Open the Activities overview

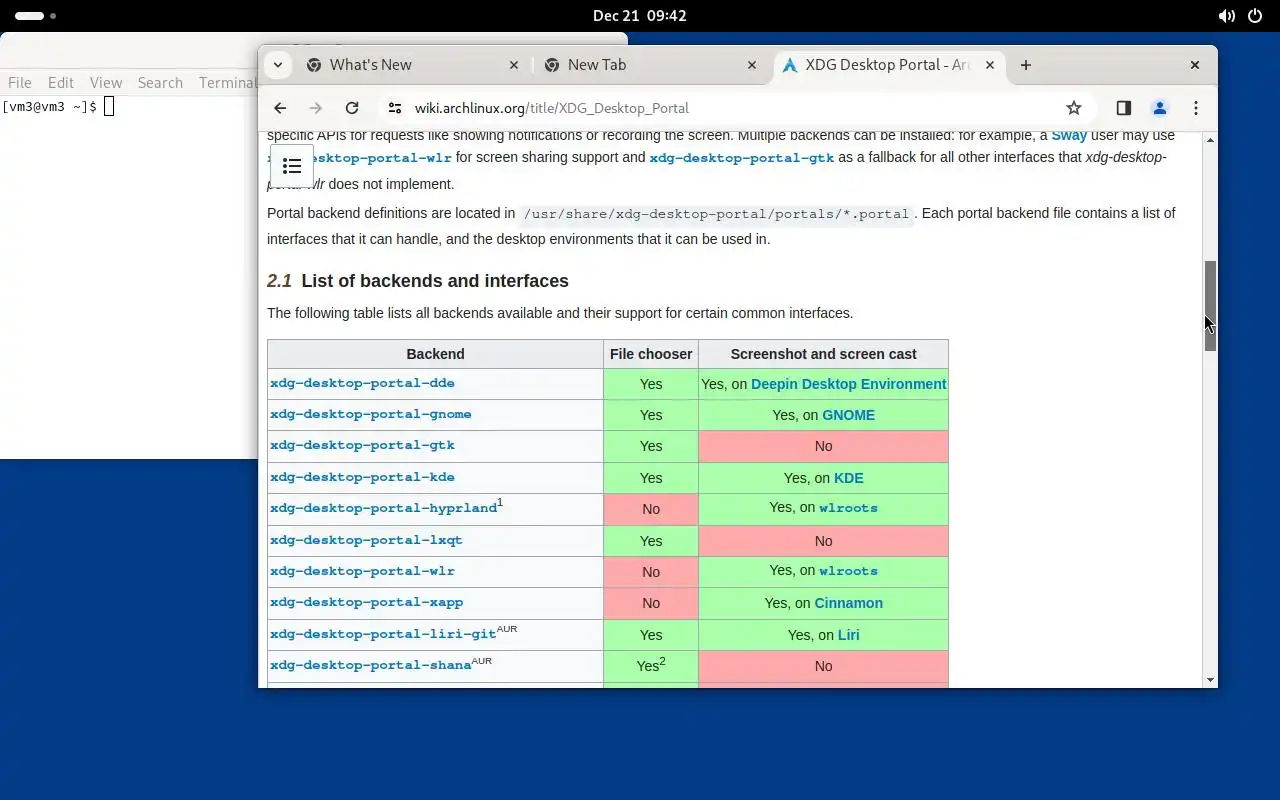coord(36,16)
